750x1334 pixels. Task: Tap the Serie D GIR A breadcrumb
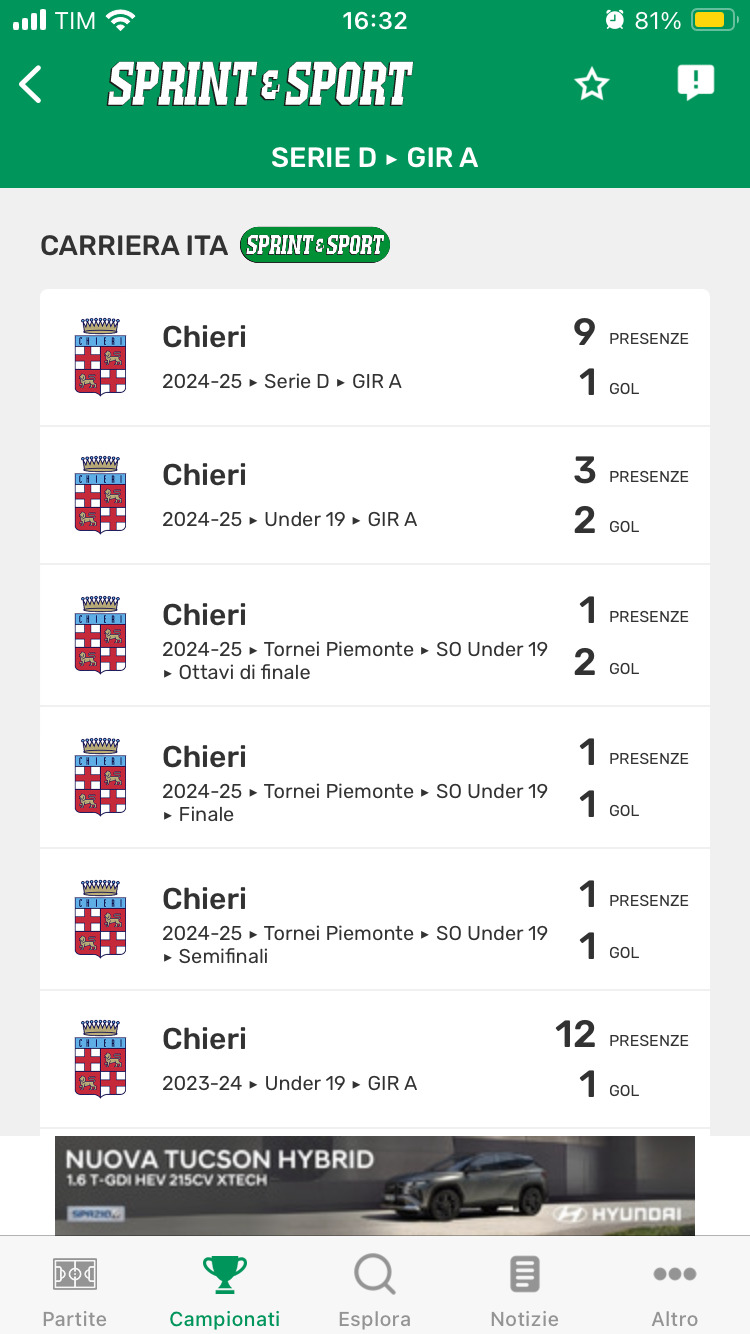(x=375, y=158)
